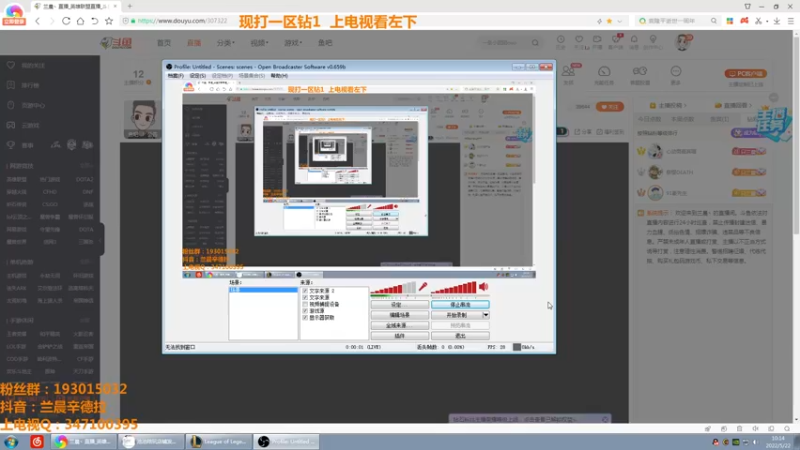Click the Douyu site search magnifier icon
This screenshot has width=800, height=450.
(535, 43)
